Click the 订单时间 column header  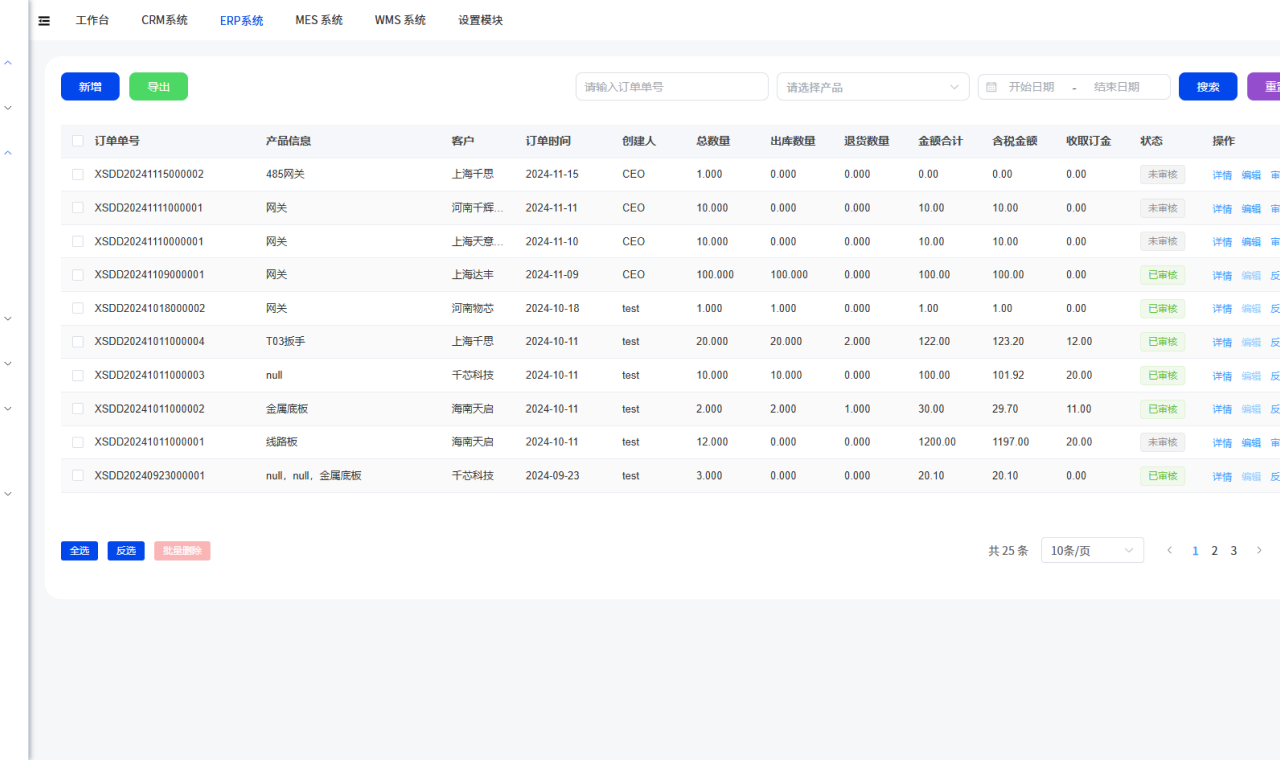tap(548, 141)
